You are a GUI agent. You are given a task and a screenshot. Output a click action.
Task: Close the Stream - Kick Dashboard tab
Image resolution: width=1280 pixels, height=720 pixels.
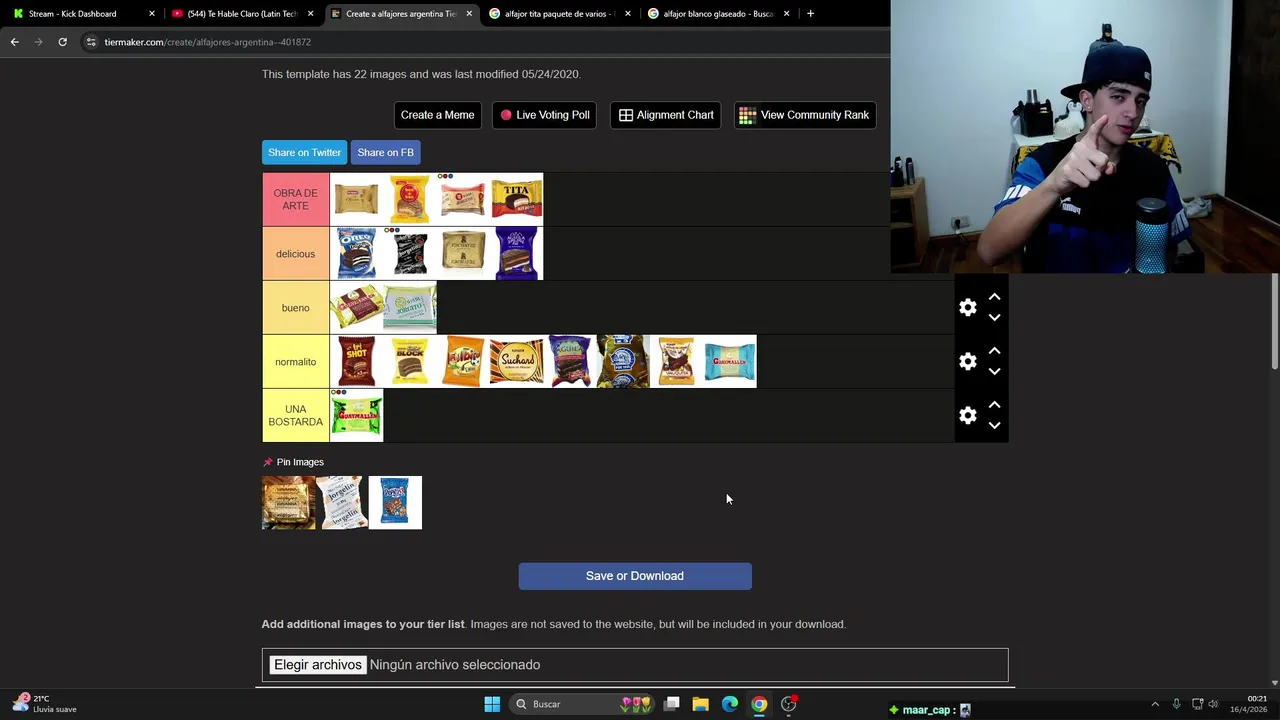[152, 14]
